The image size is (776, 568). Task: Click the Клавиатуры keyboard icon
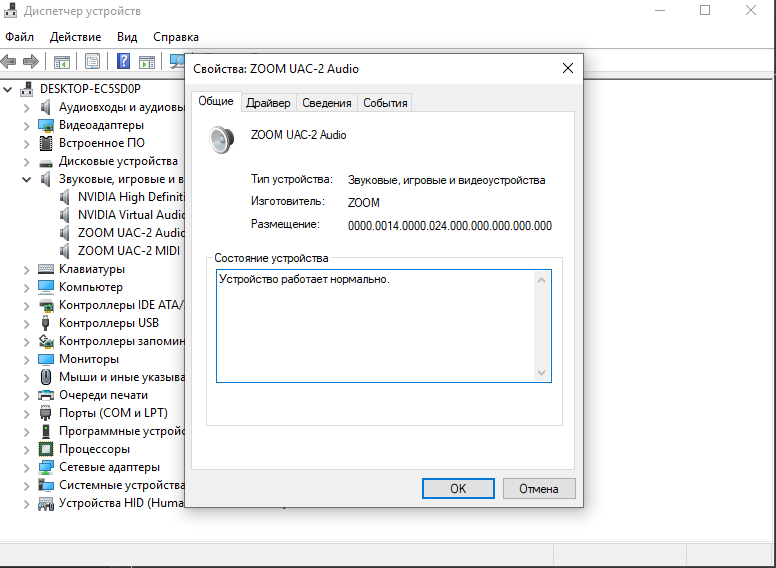click(46, 269)
